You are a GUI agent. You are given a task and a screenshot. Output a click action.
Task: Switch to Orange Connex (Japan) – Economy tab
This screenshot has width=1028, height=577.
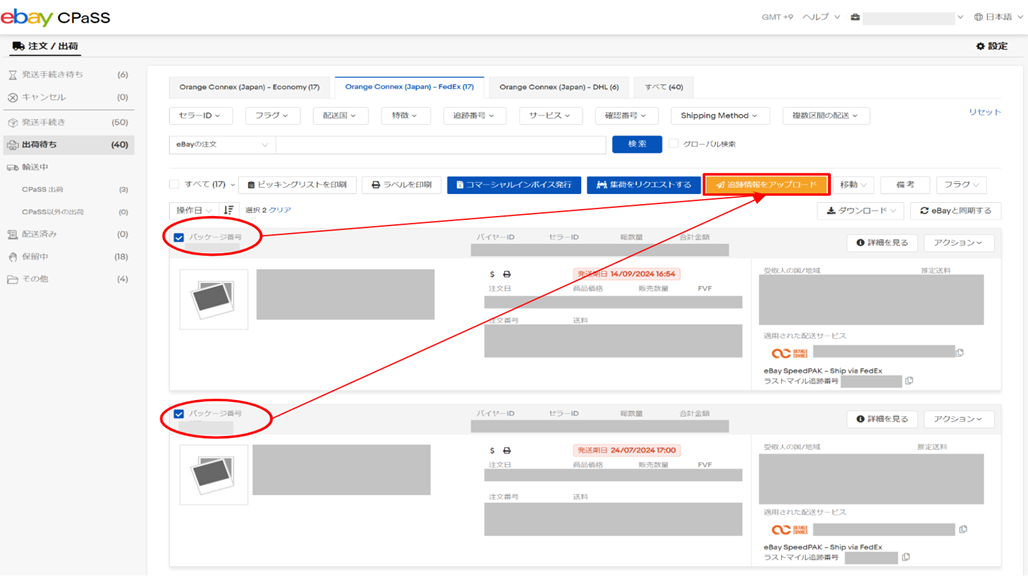coord(250,87)
